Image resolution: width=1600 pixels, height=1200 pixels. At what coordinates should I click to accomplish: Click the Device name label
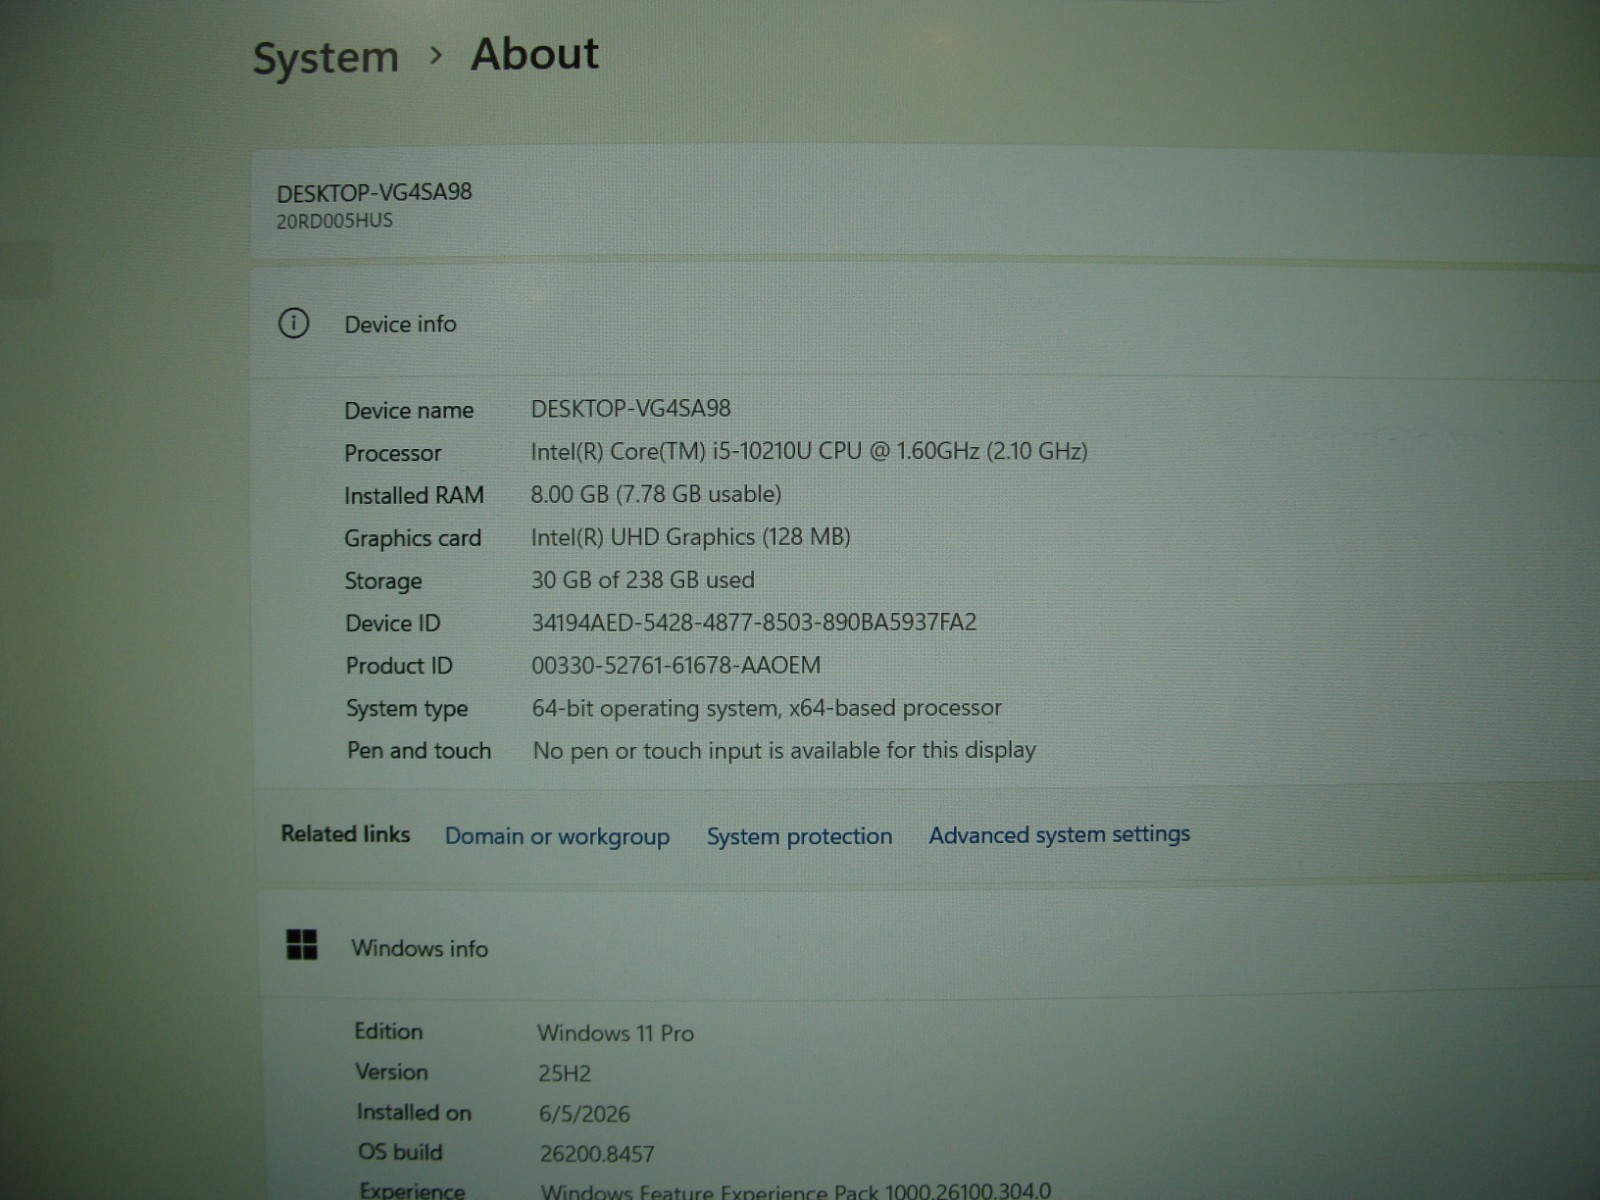[409, 410]
